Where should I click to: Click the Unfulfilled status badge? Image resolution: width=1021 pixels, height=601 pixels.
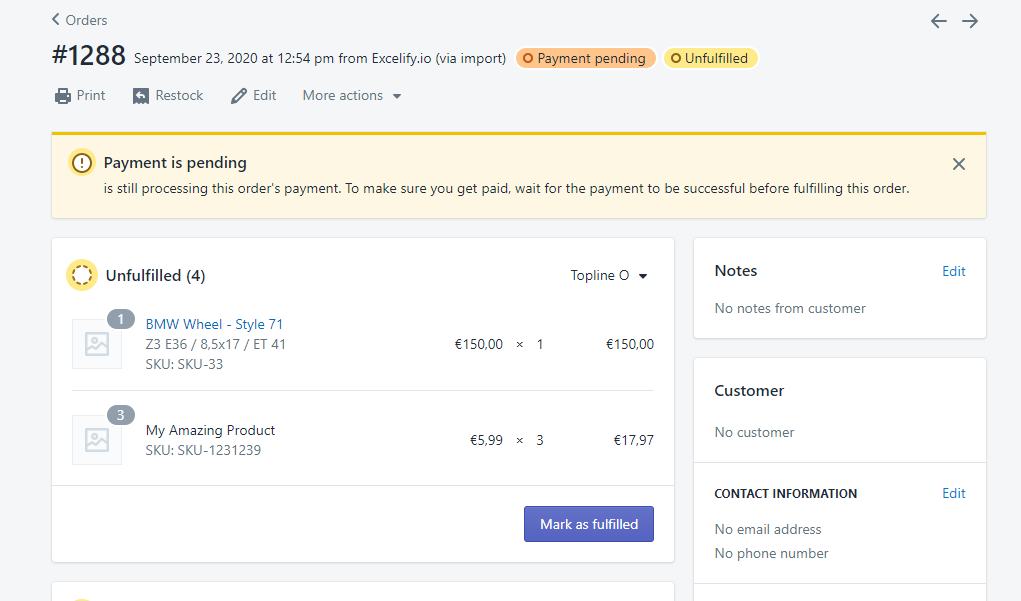coord(710,58)
